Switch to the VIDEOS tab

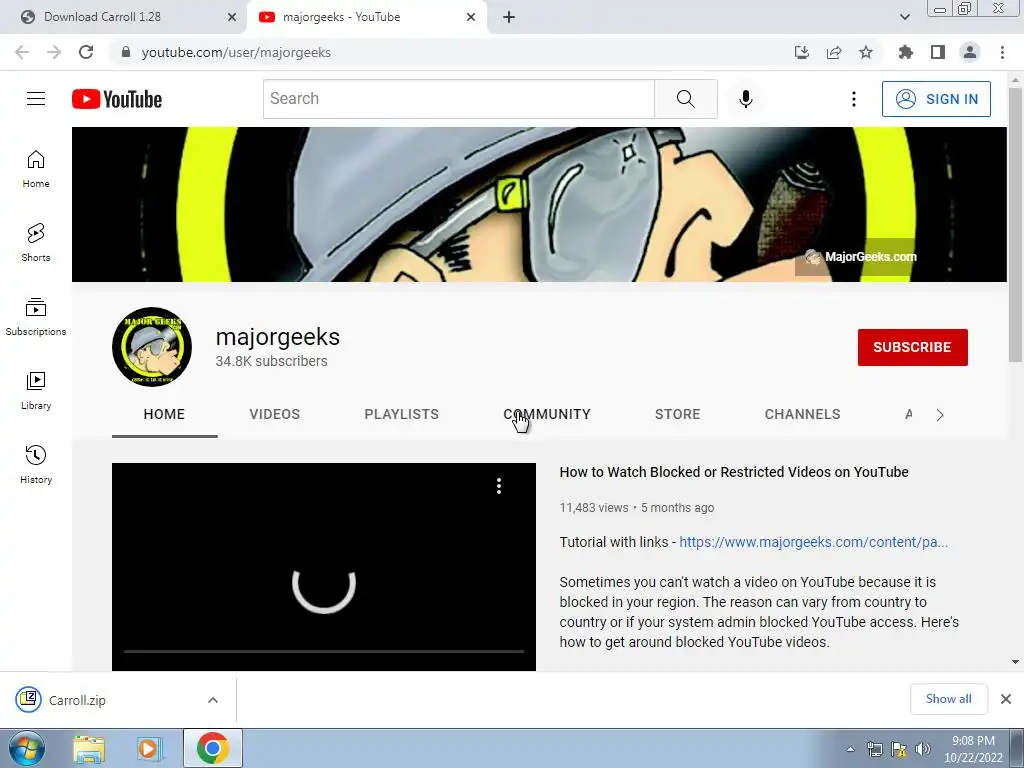(275, 415)
